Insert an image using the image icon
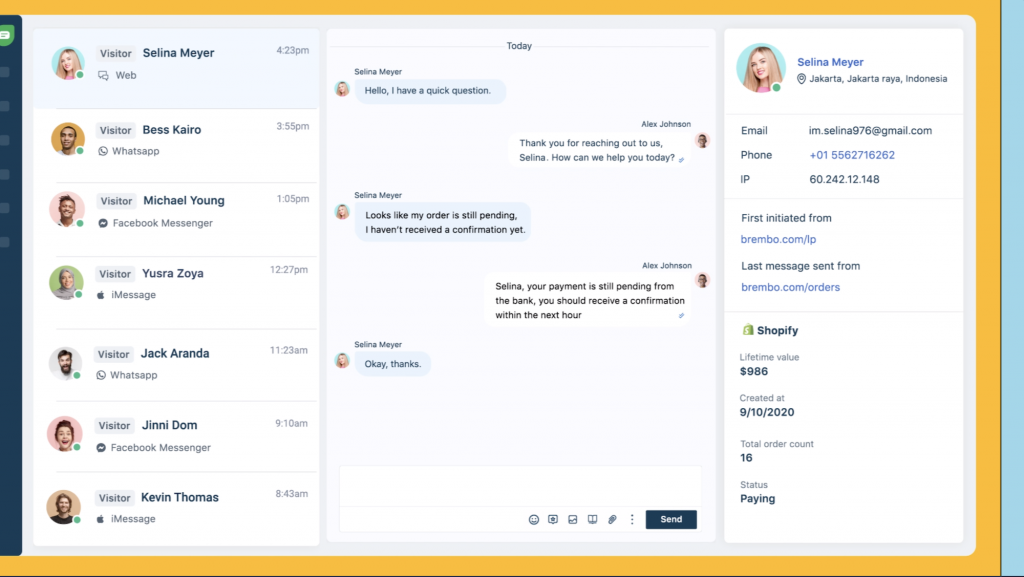The image size is (1024, 577). 572,519
